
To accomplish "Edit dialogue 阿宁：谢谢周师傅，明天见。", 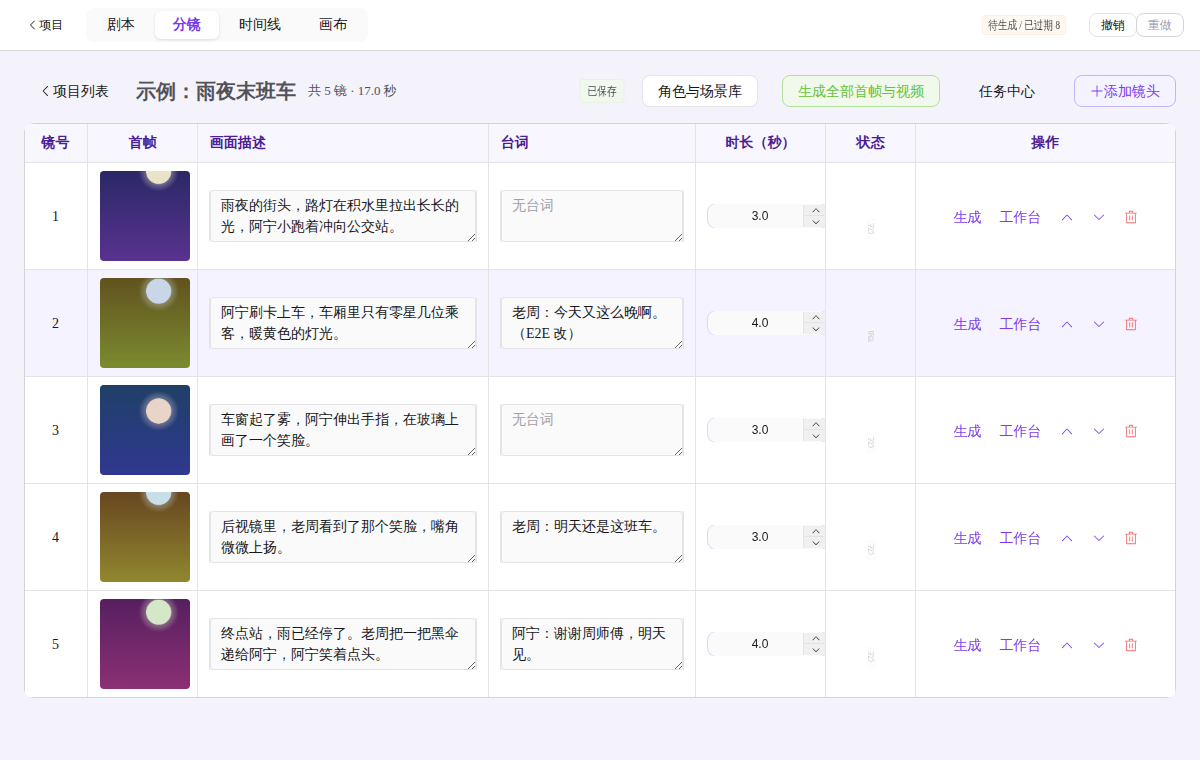I will pyautogui.click(x=592, y=644).
